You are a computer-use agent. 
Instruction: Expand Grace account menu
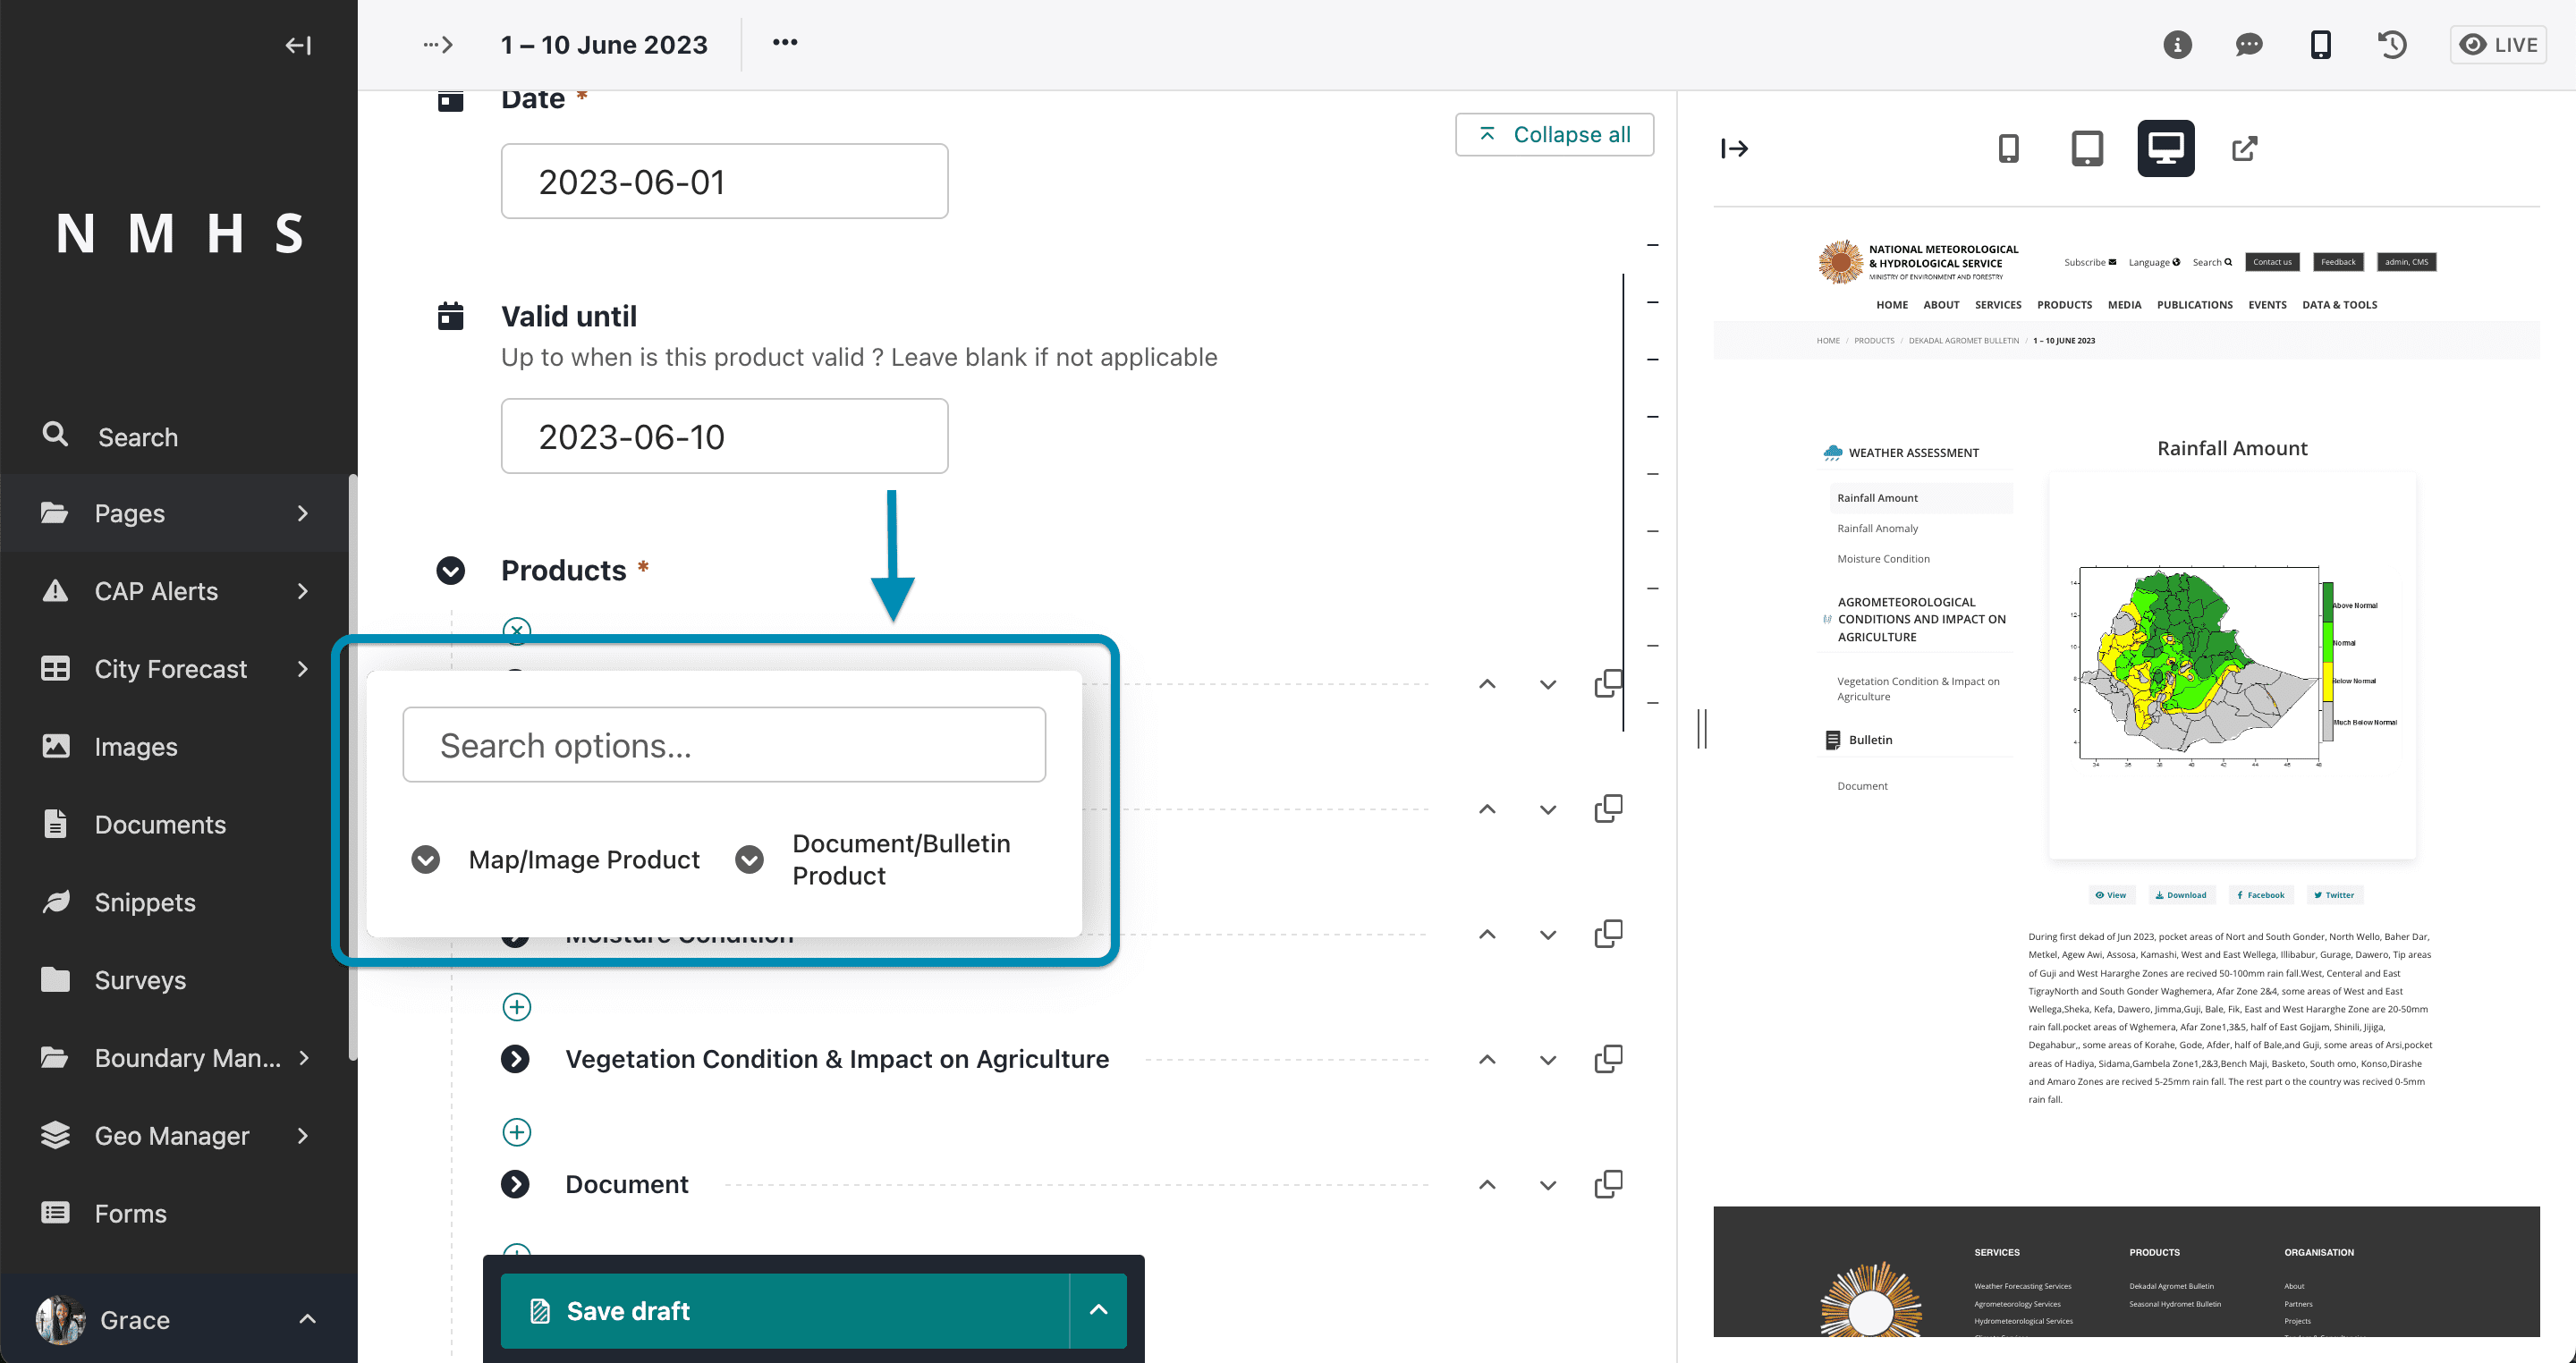point(177,1320)
